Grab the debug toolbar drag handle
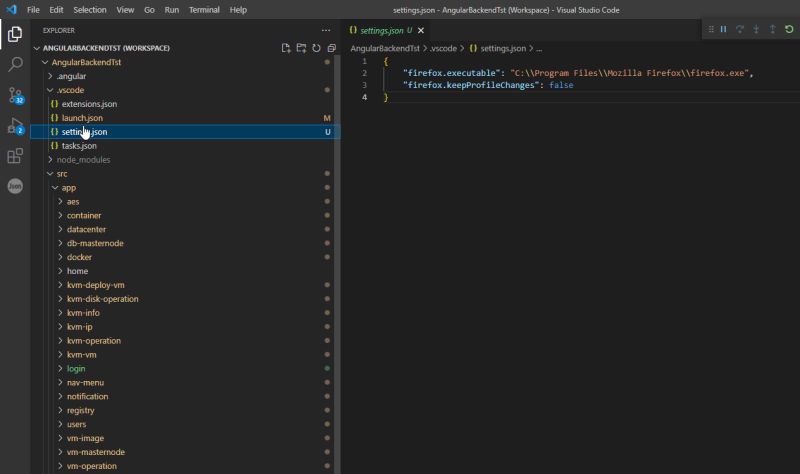The height and width of the screenshot is (474, 800). (711, 29)
